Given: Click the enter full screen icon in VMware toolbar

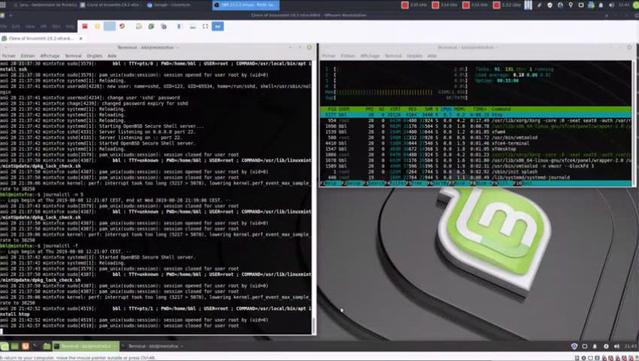Looking at the screenshot, I should pyautogui.click(x=205, y=26).
